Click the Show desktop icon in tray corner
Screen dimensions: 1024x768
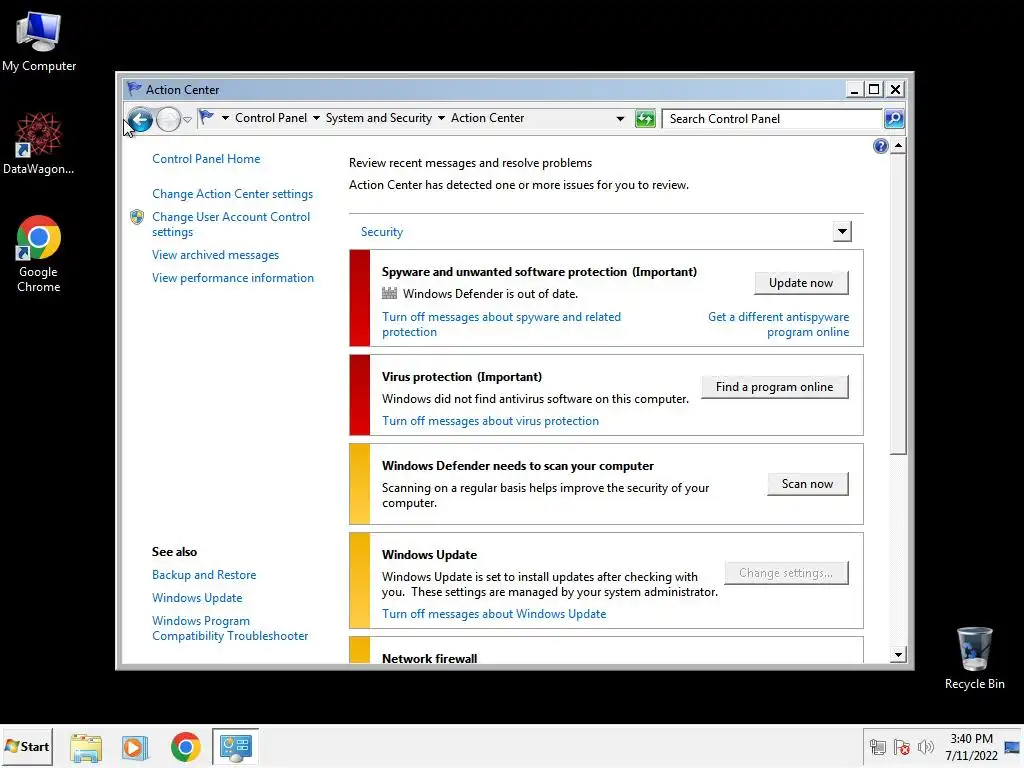click(x=1012, y=747)
